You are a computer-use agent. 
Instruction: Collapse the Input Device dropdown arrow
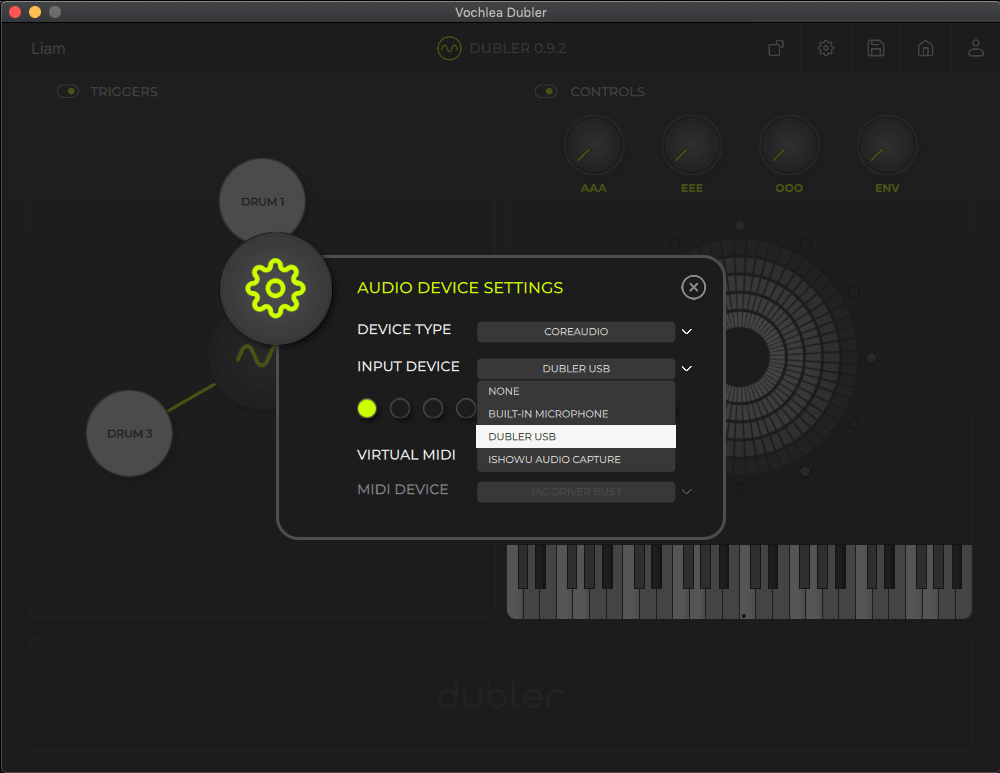point(687,369)
